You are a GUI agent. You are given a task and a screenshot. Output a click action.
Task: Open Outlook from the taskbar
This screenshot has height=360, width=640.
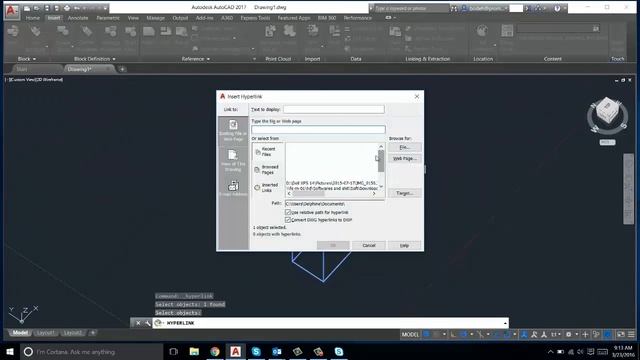[x=277, y=351]
